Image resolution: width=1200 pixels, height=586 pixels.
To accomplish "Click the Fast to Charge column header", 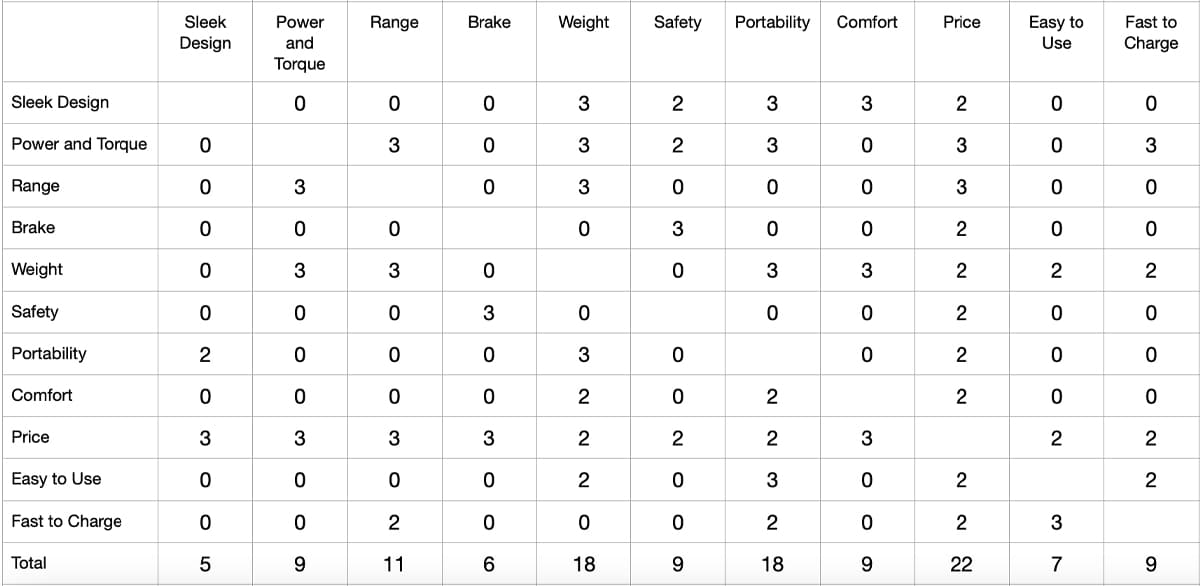I will (1150, 33).
